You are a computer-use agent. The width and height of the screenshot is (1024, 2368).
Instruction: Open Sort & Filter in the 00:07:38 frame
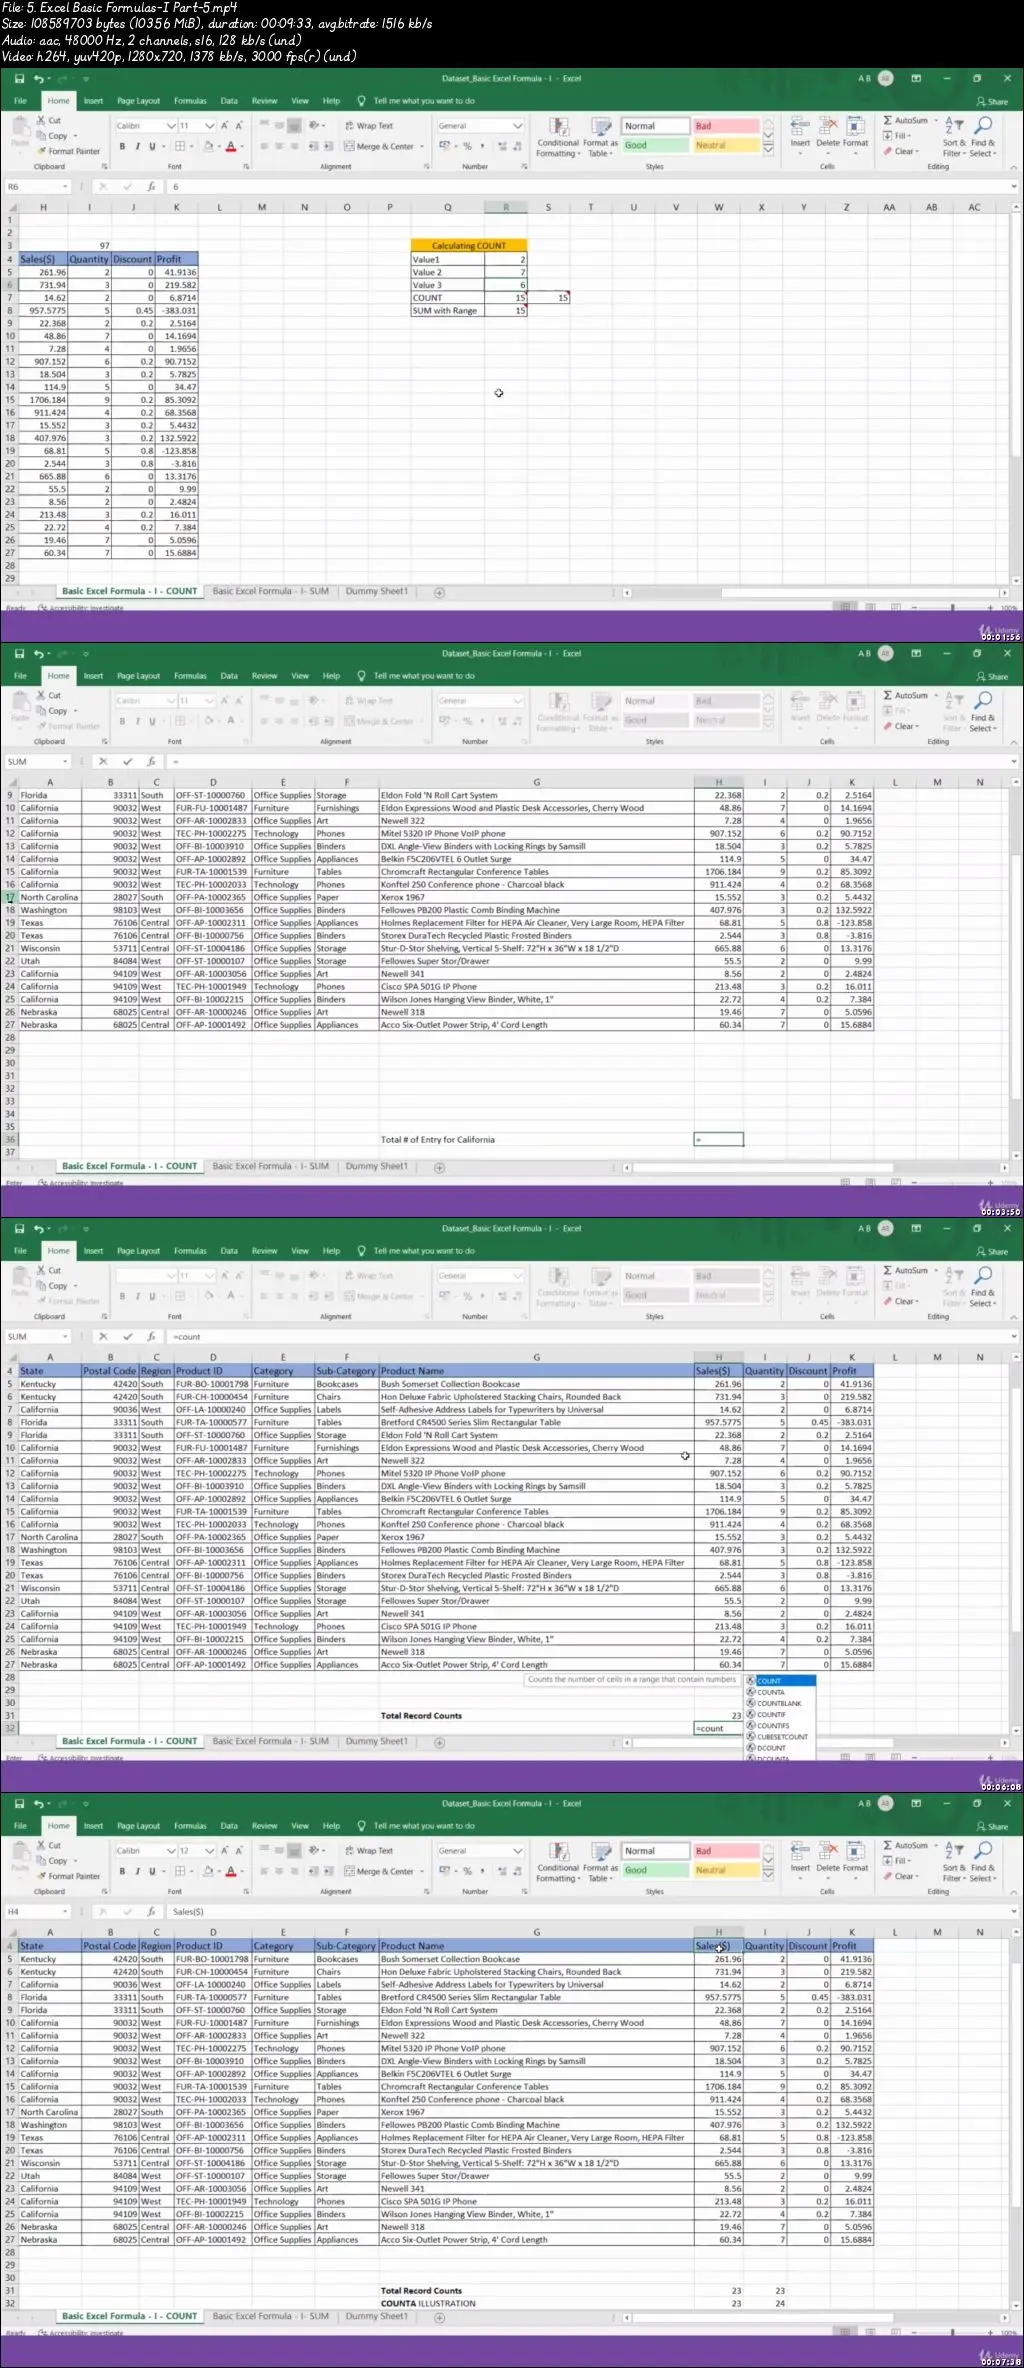pos(955,1862)
